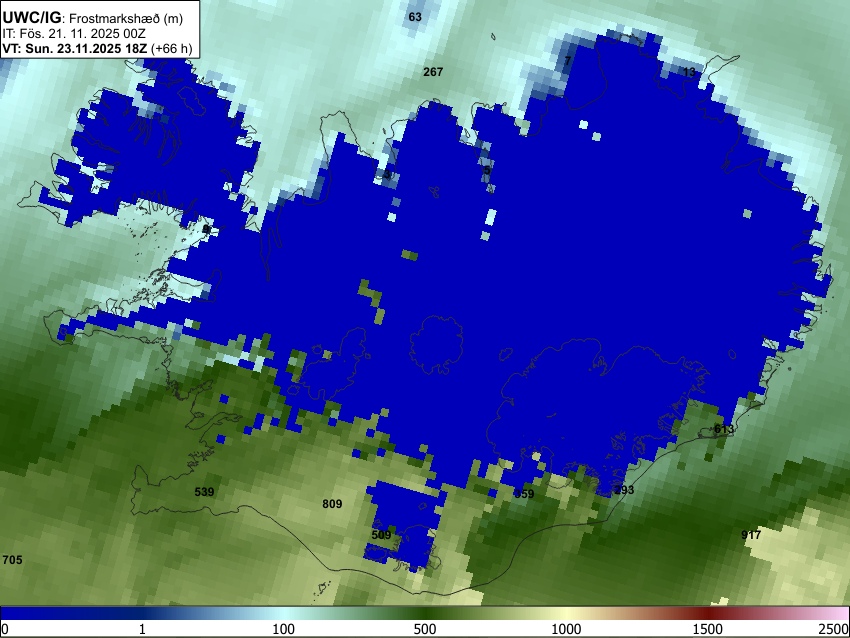
Task: Click the map value "509"
Action: tap(382, 535)
